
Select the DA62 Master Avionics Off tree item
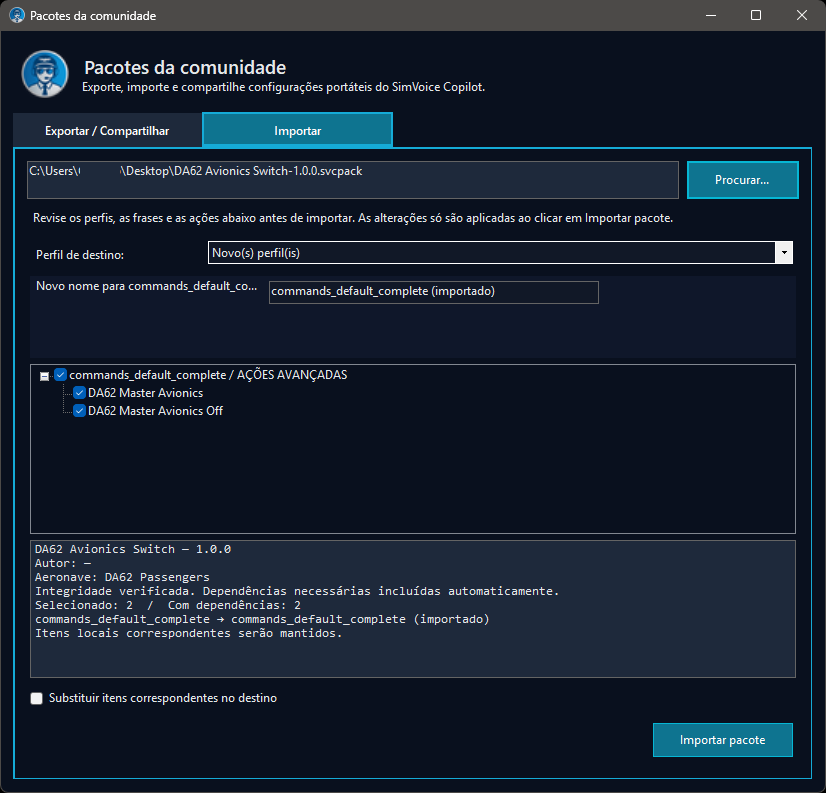(x=155, y=410)
